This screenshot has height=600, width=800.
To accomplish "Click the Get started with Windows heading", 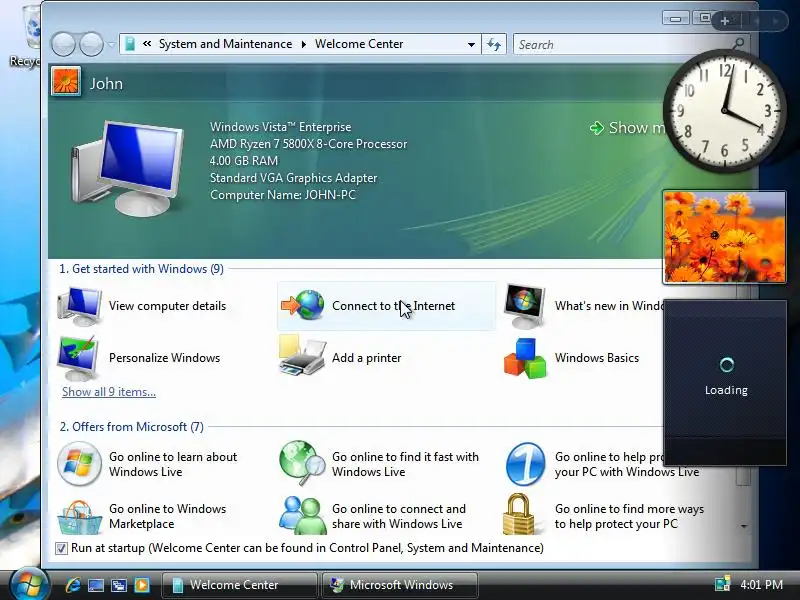I will click(141, 269).
